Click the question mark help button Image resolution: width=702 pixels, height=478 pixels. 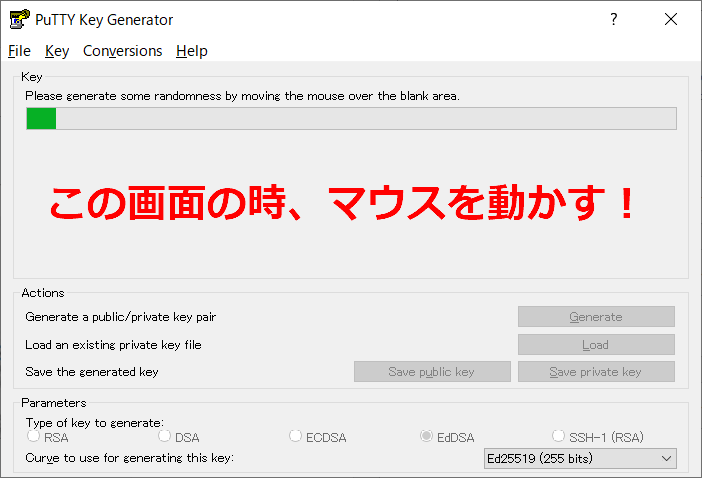(x=613, y=19)
